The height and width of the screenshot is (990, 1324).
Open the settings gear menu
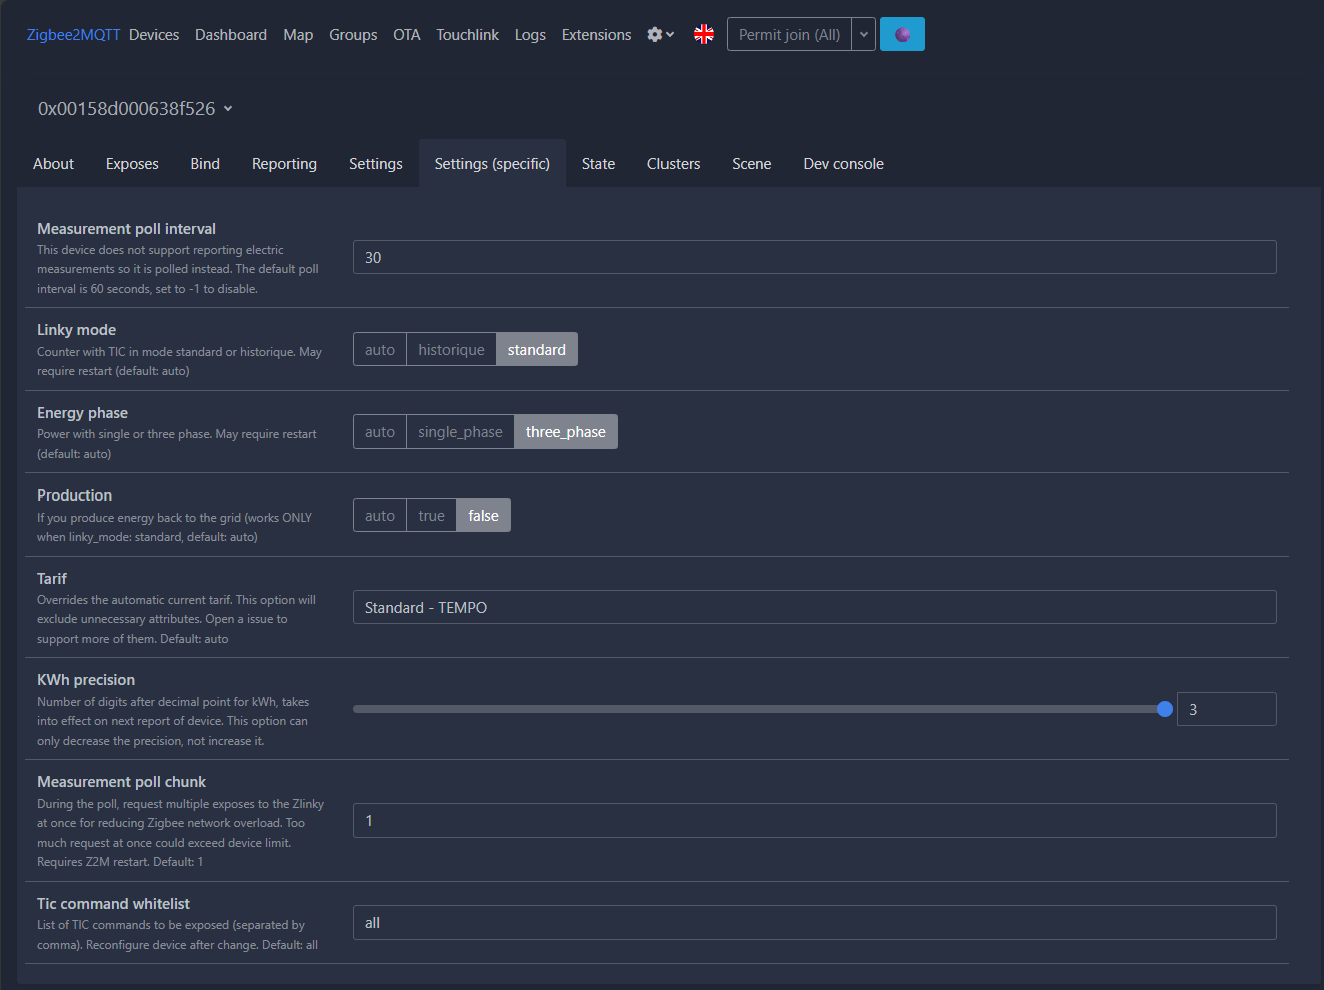click(660, 35)
